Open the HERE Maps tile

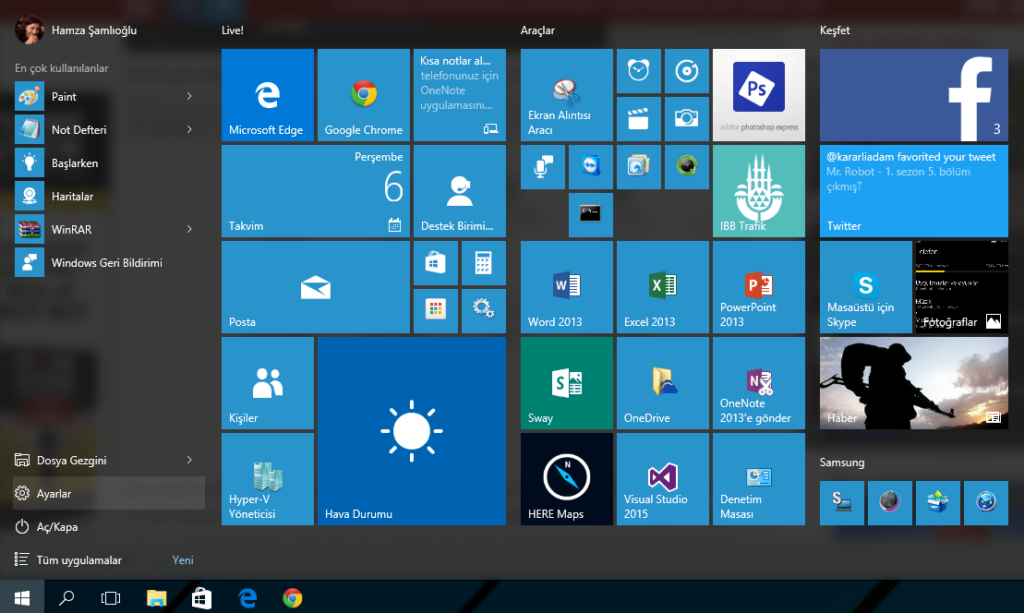pyautogui.click(x=566, y=478)
